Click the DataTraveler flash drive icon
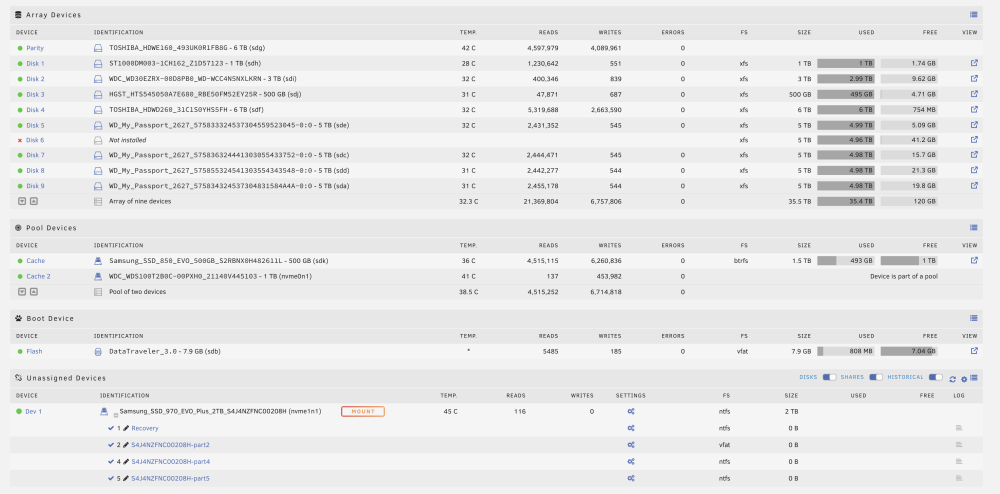 coord(98,351)
